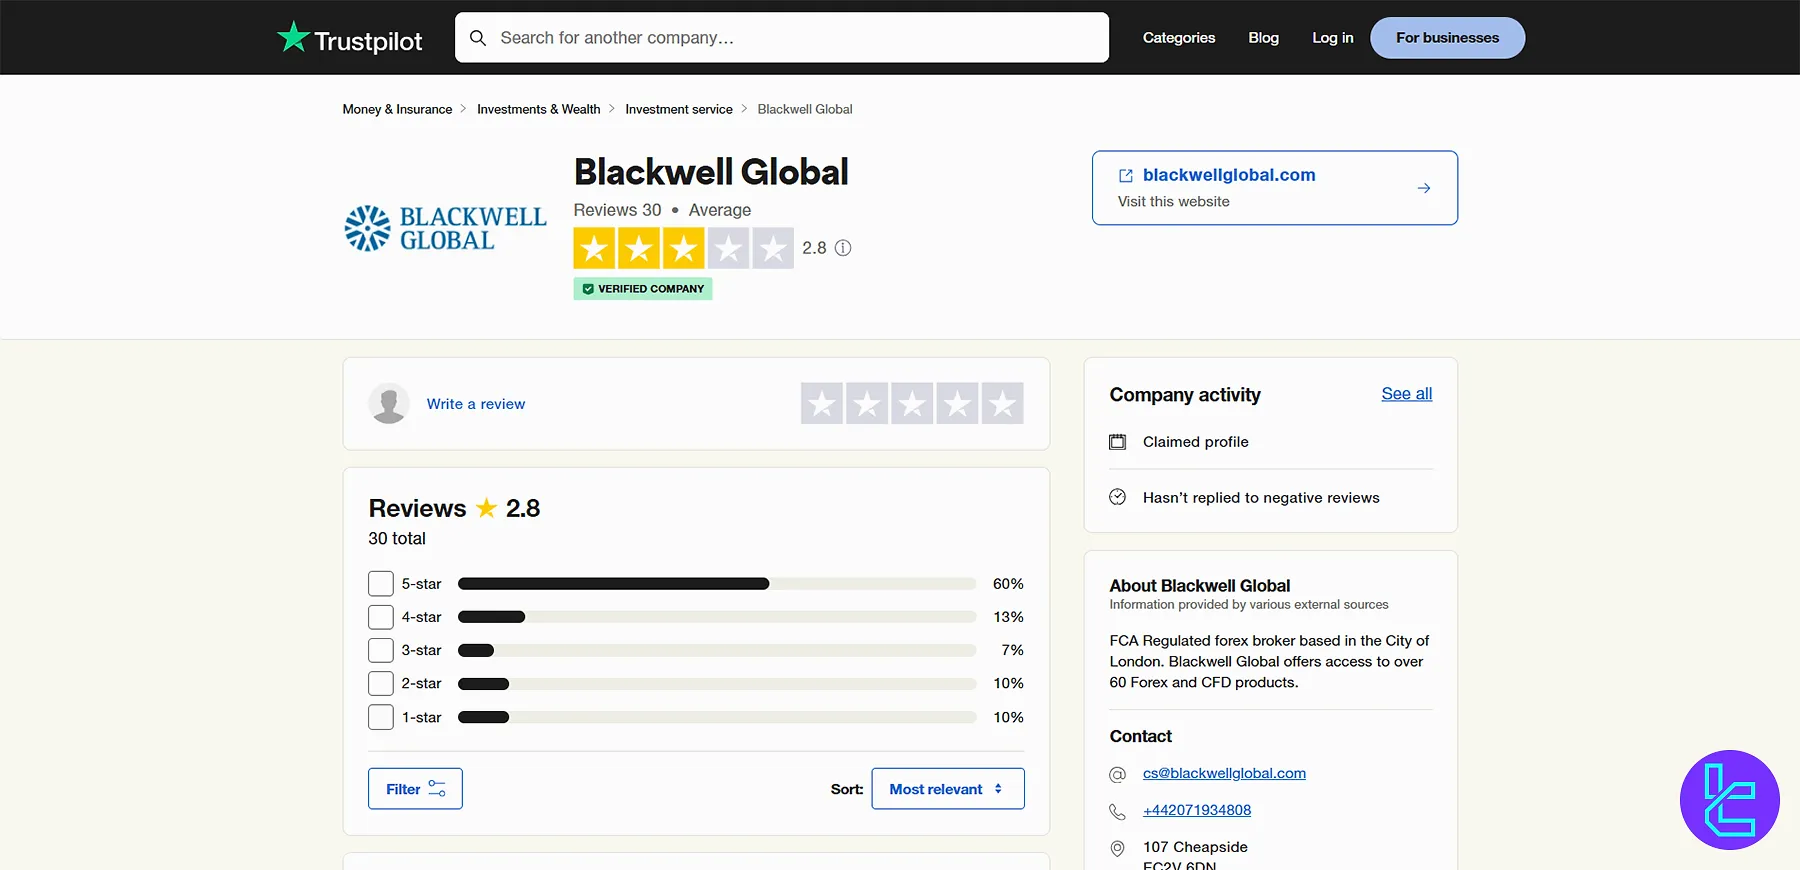Click the yellow header rating stars

[683, 248]
